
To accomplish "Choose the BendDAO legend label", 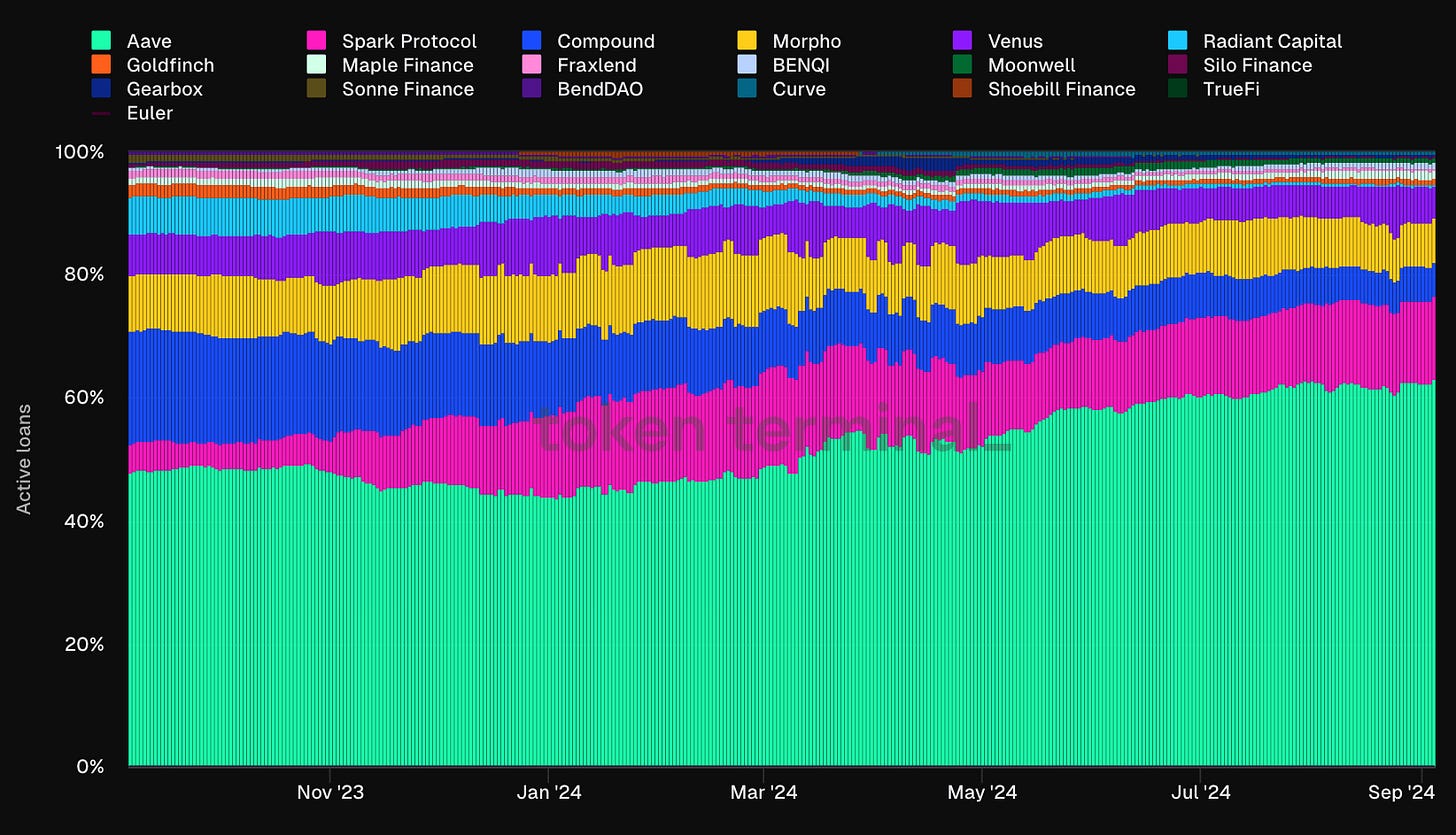I will (x=600, y=89).
